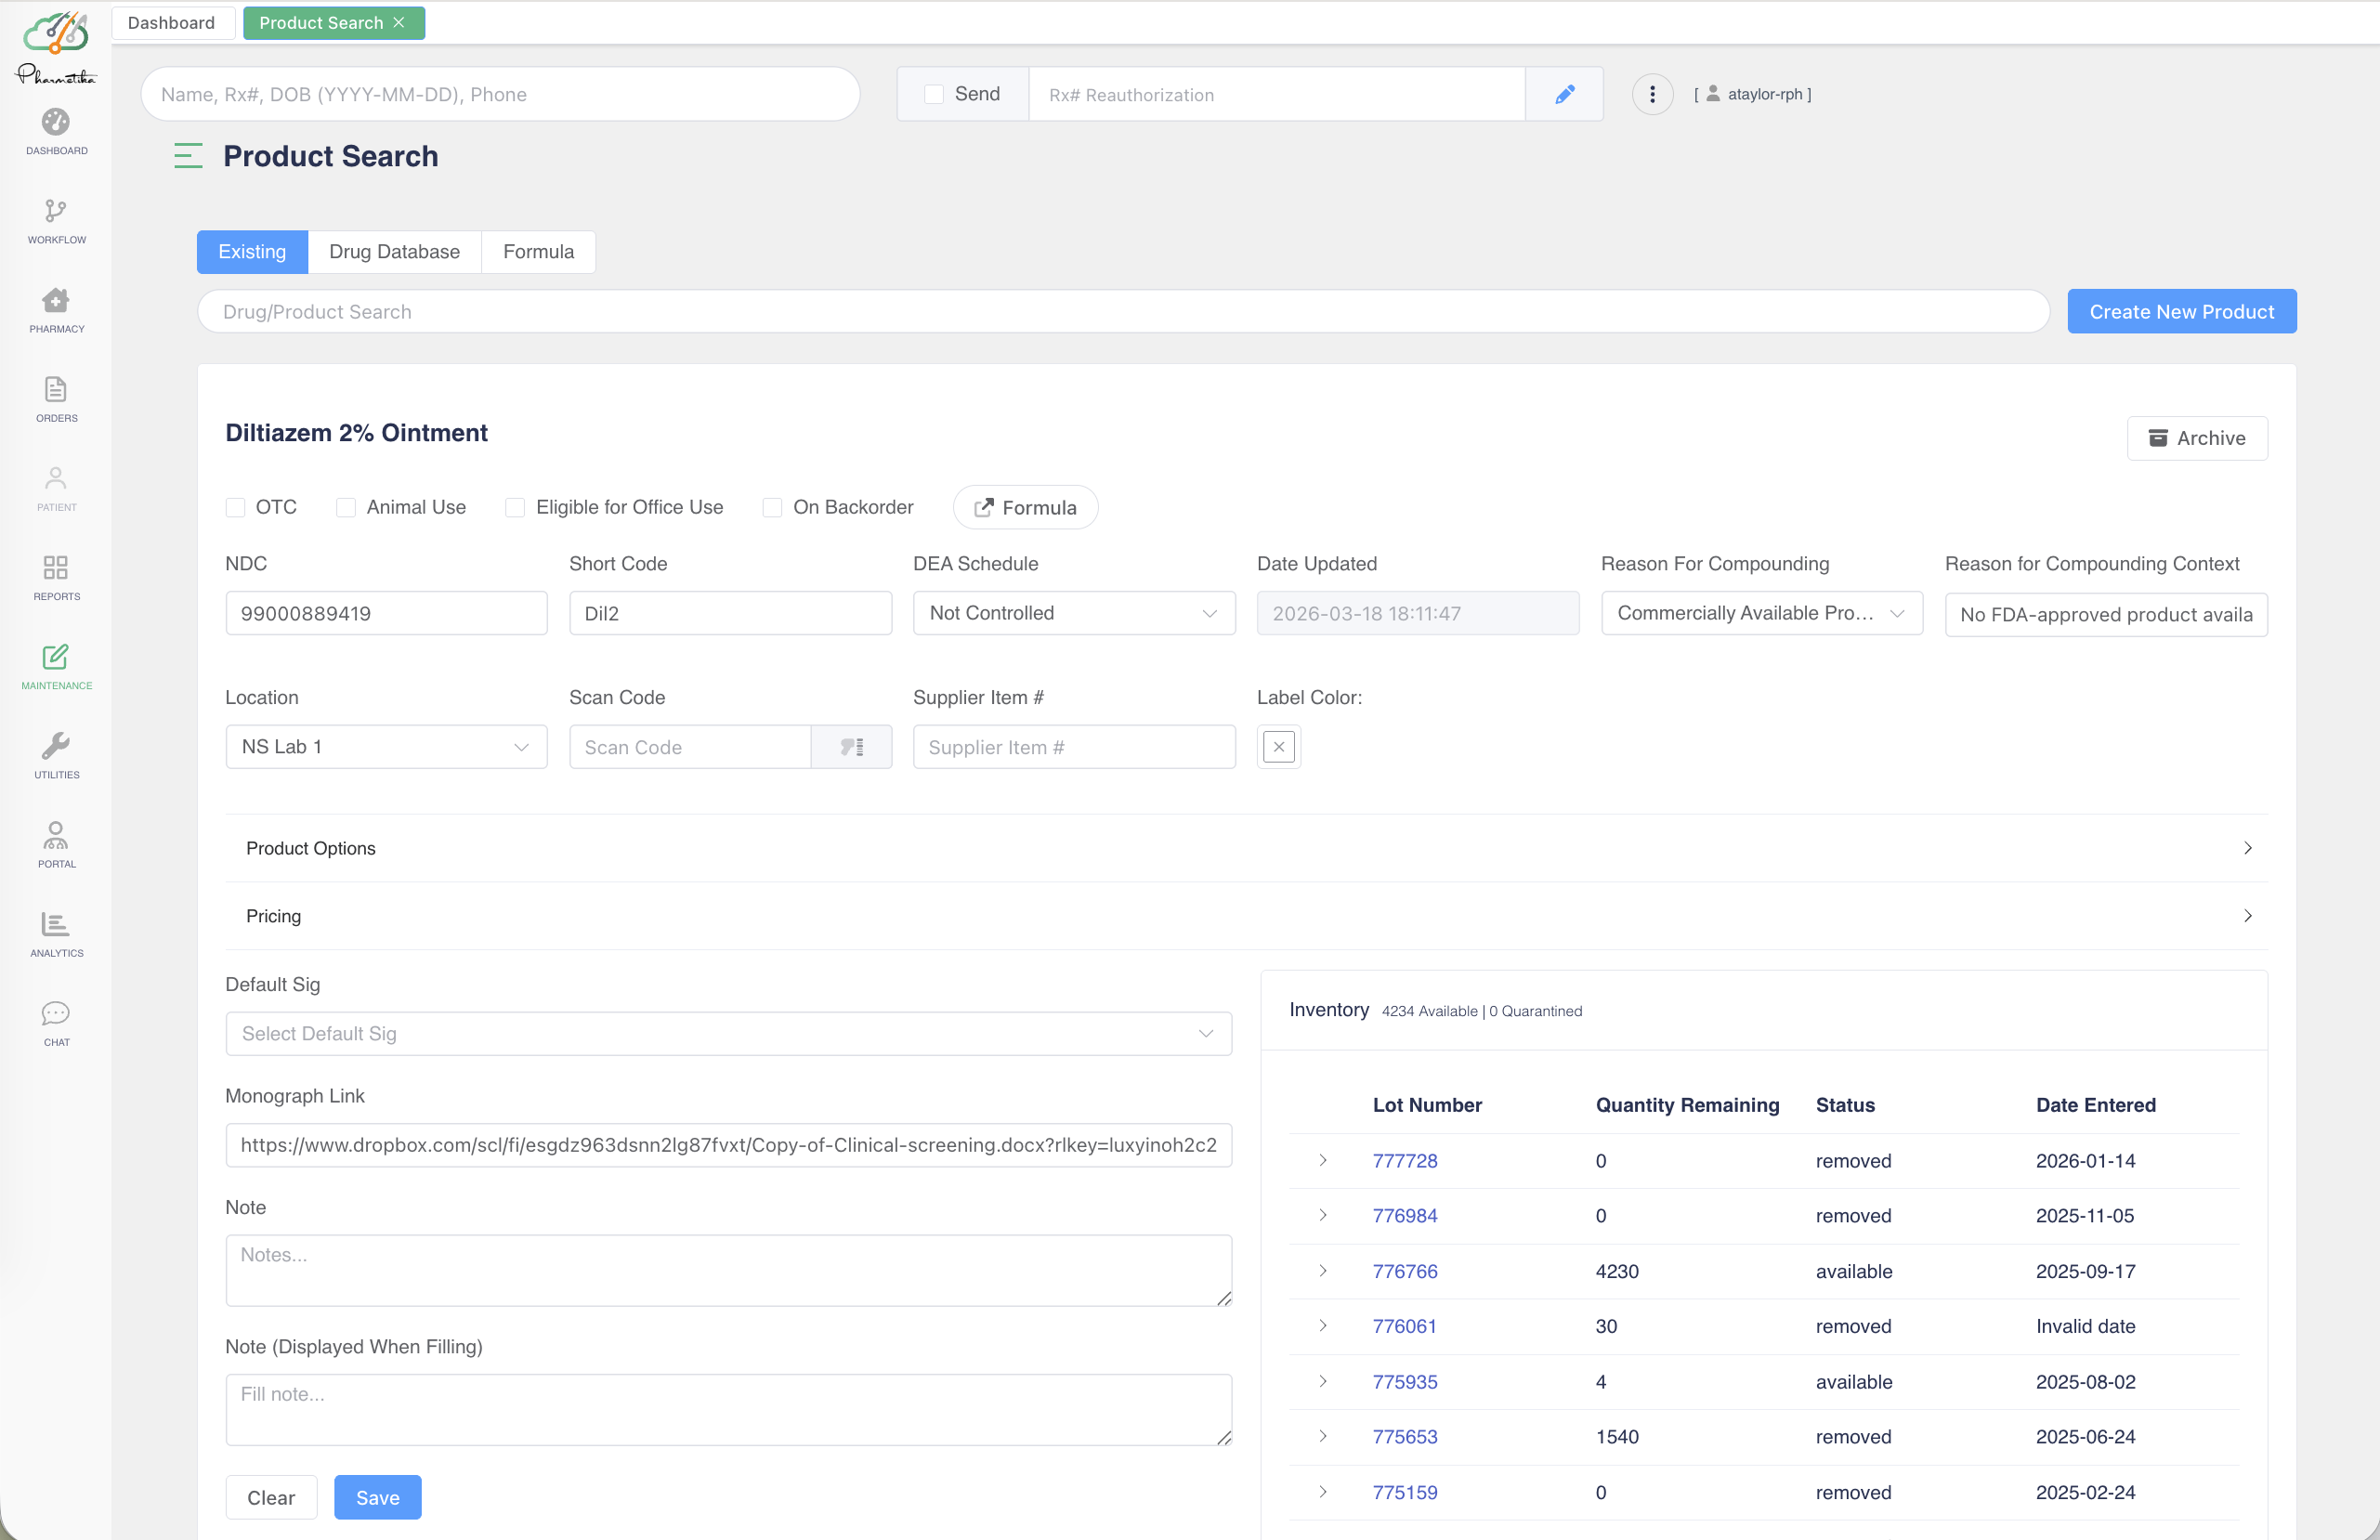Click the Archive button
Viewport: 2380px width, 1540px height.
2197,438
